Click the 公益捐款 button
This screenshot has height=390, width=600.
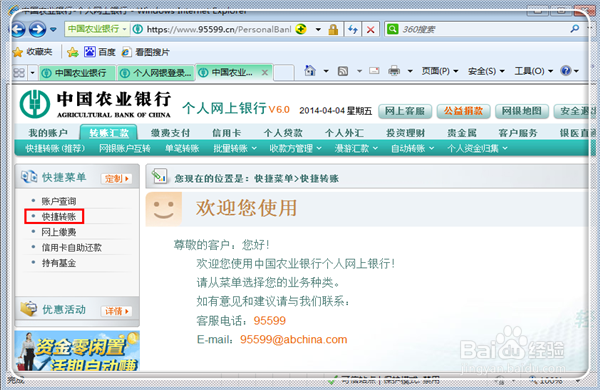[463, 111]
